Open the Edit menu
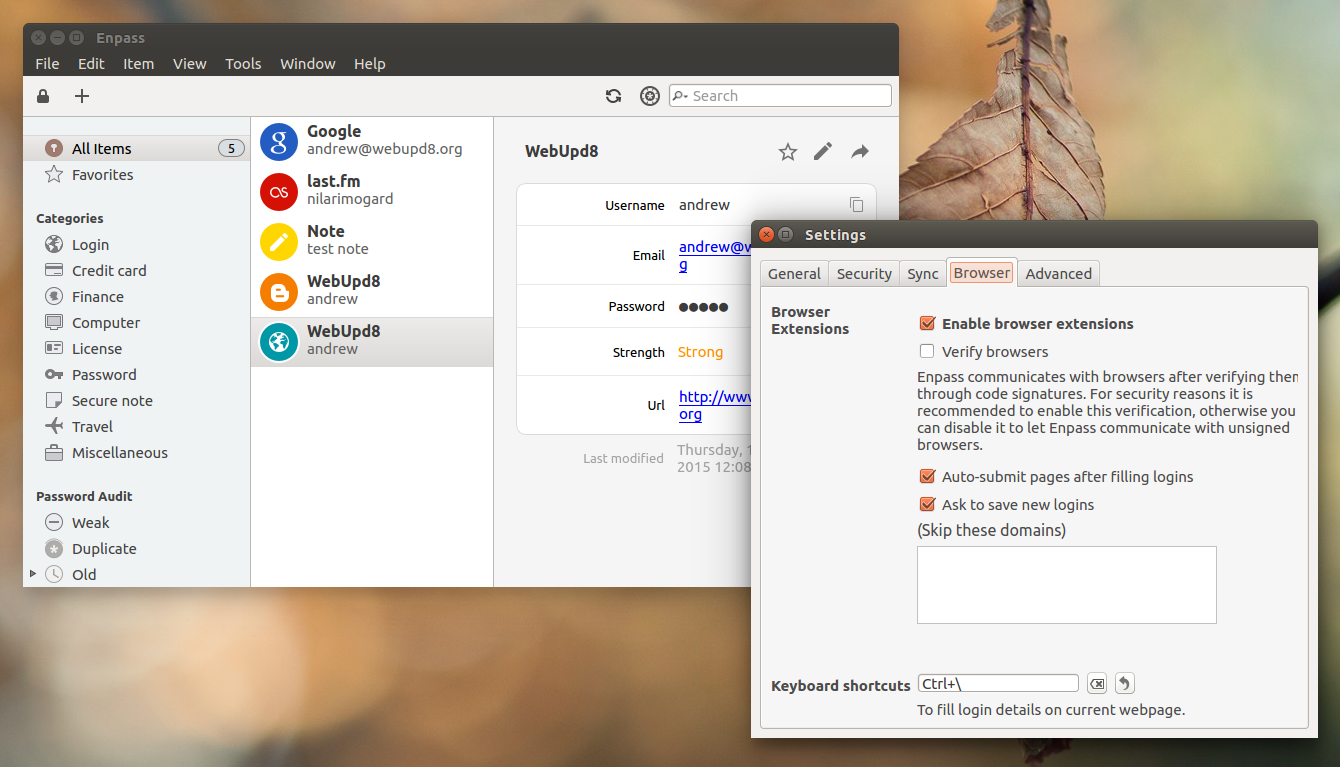The width and height of the screenshot is (1340, 767). coord(91,64)
